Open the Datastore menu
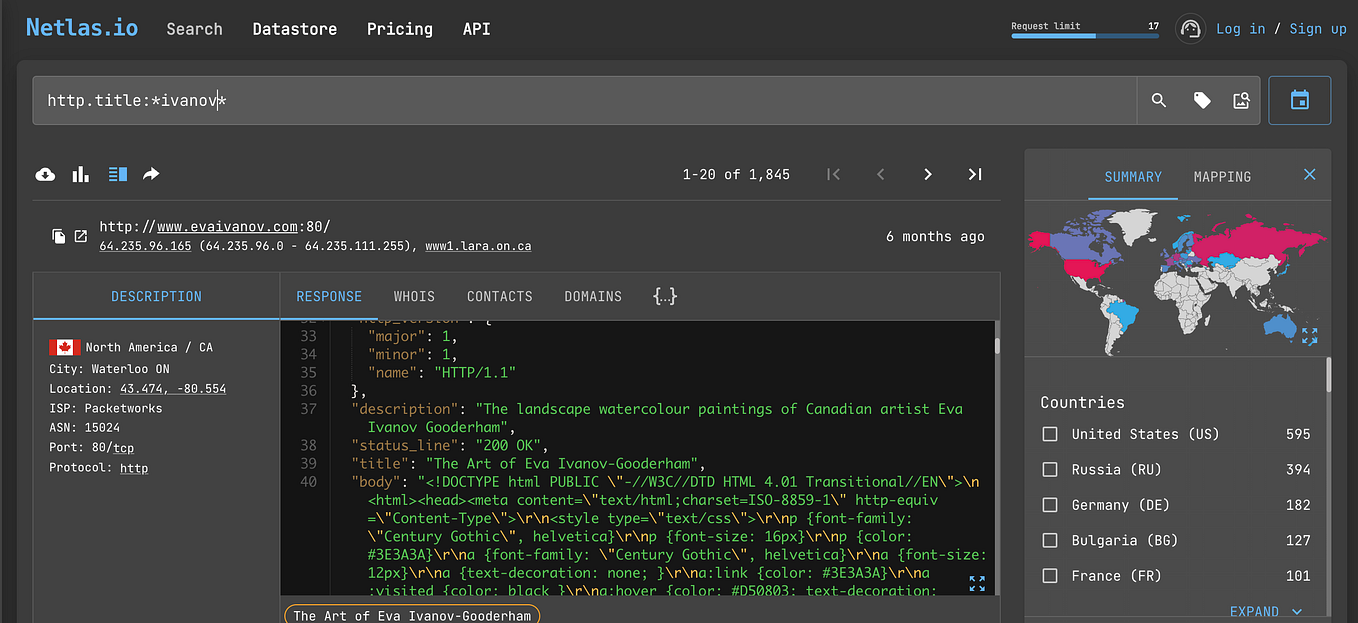Viewport: 1358px width, 623px height. pyautogui.click(x=294, y=29)
